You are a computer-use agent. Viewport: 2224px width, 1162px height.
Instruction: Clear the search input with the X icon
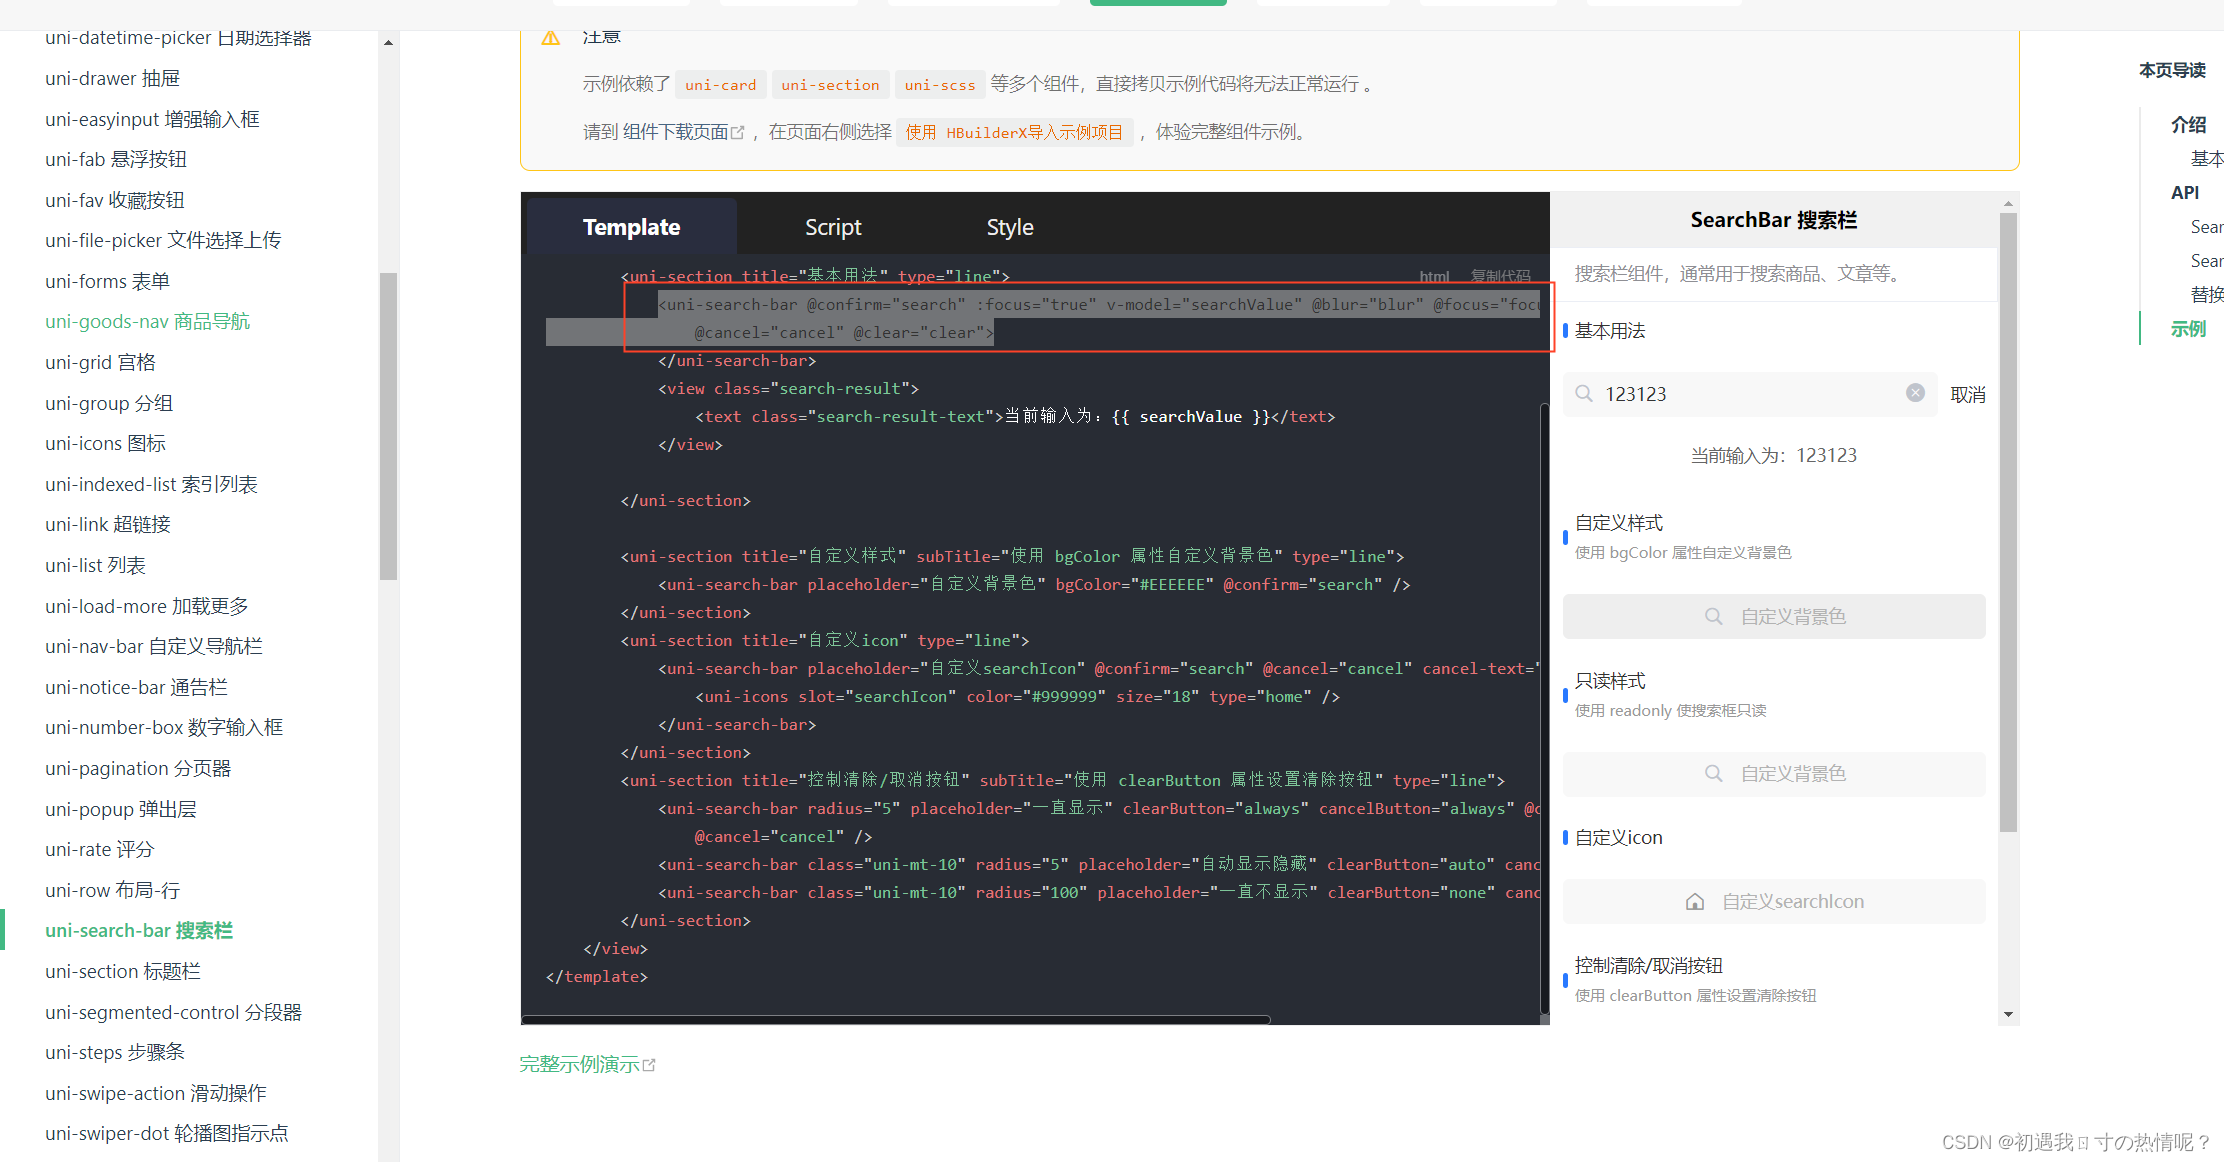(1915, 393)
